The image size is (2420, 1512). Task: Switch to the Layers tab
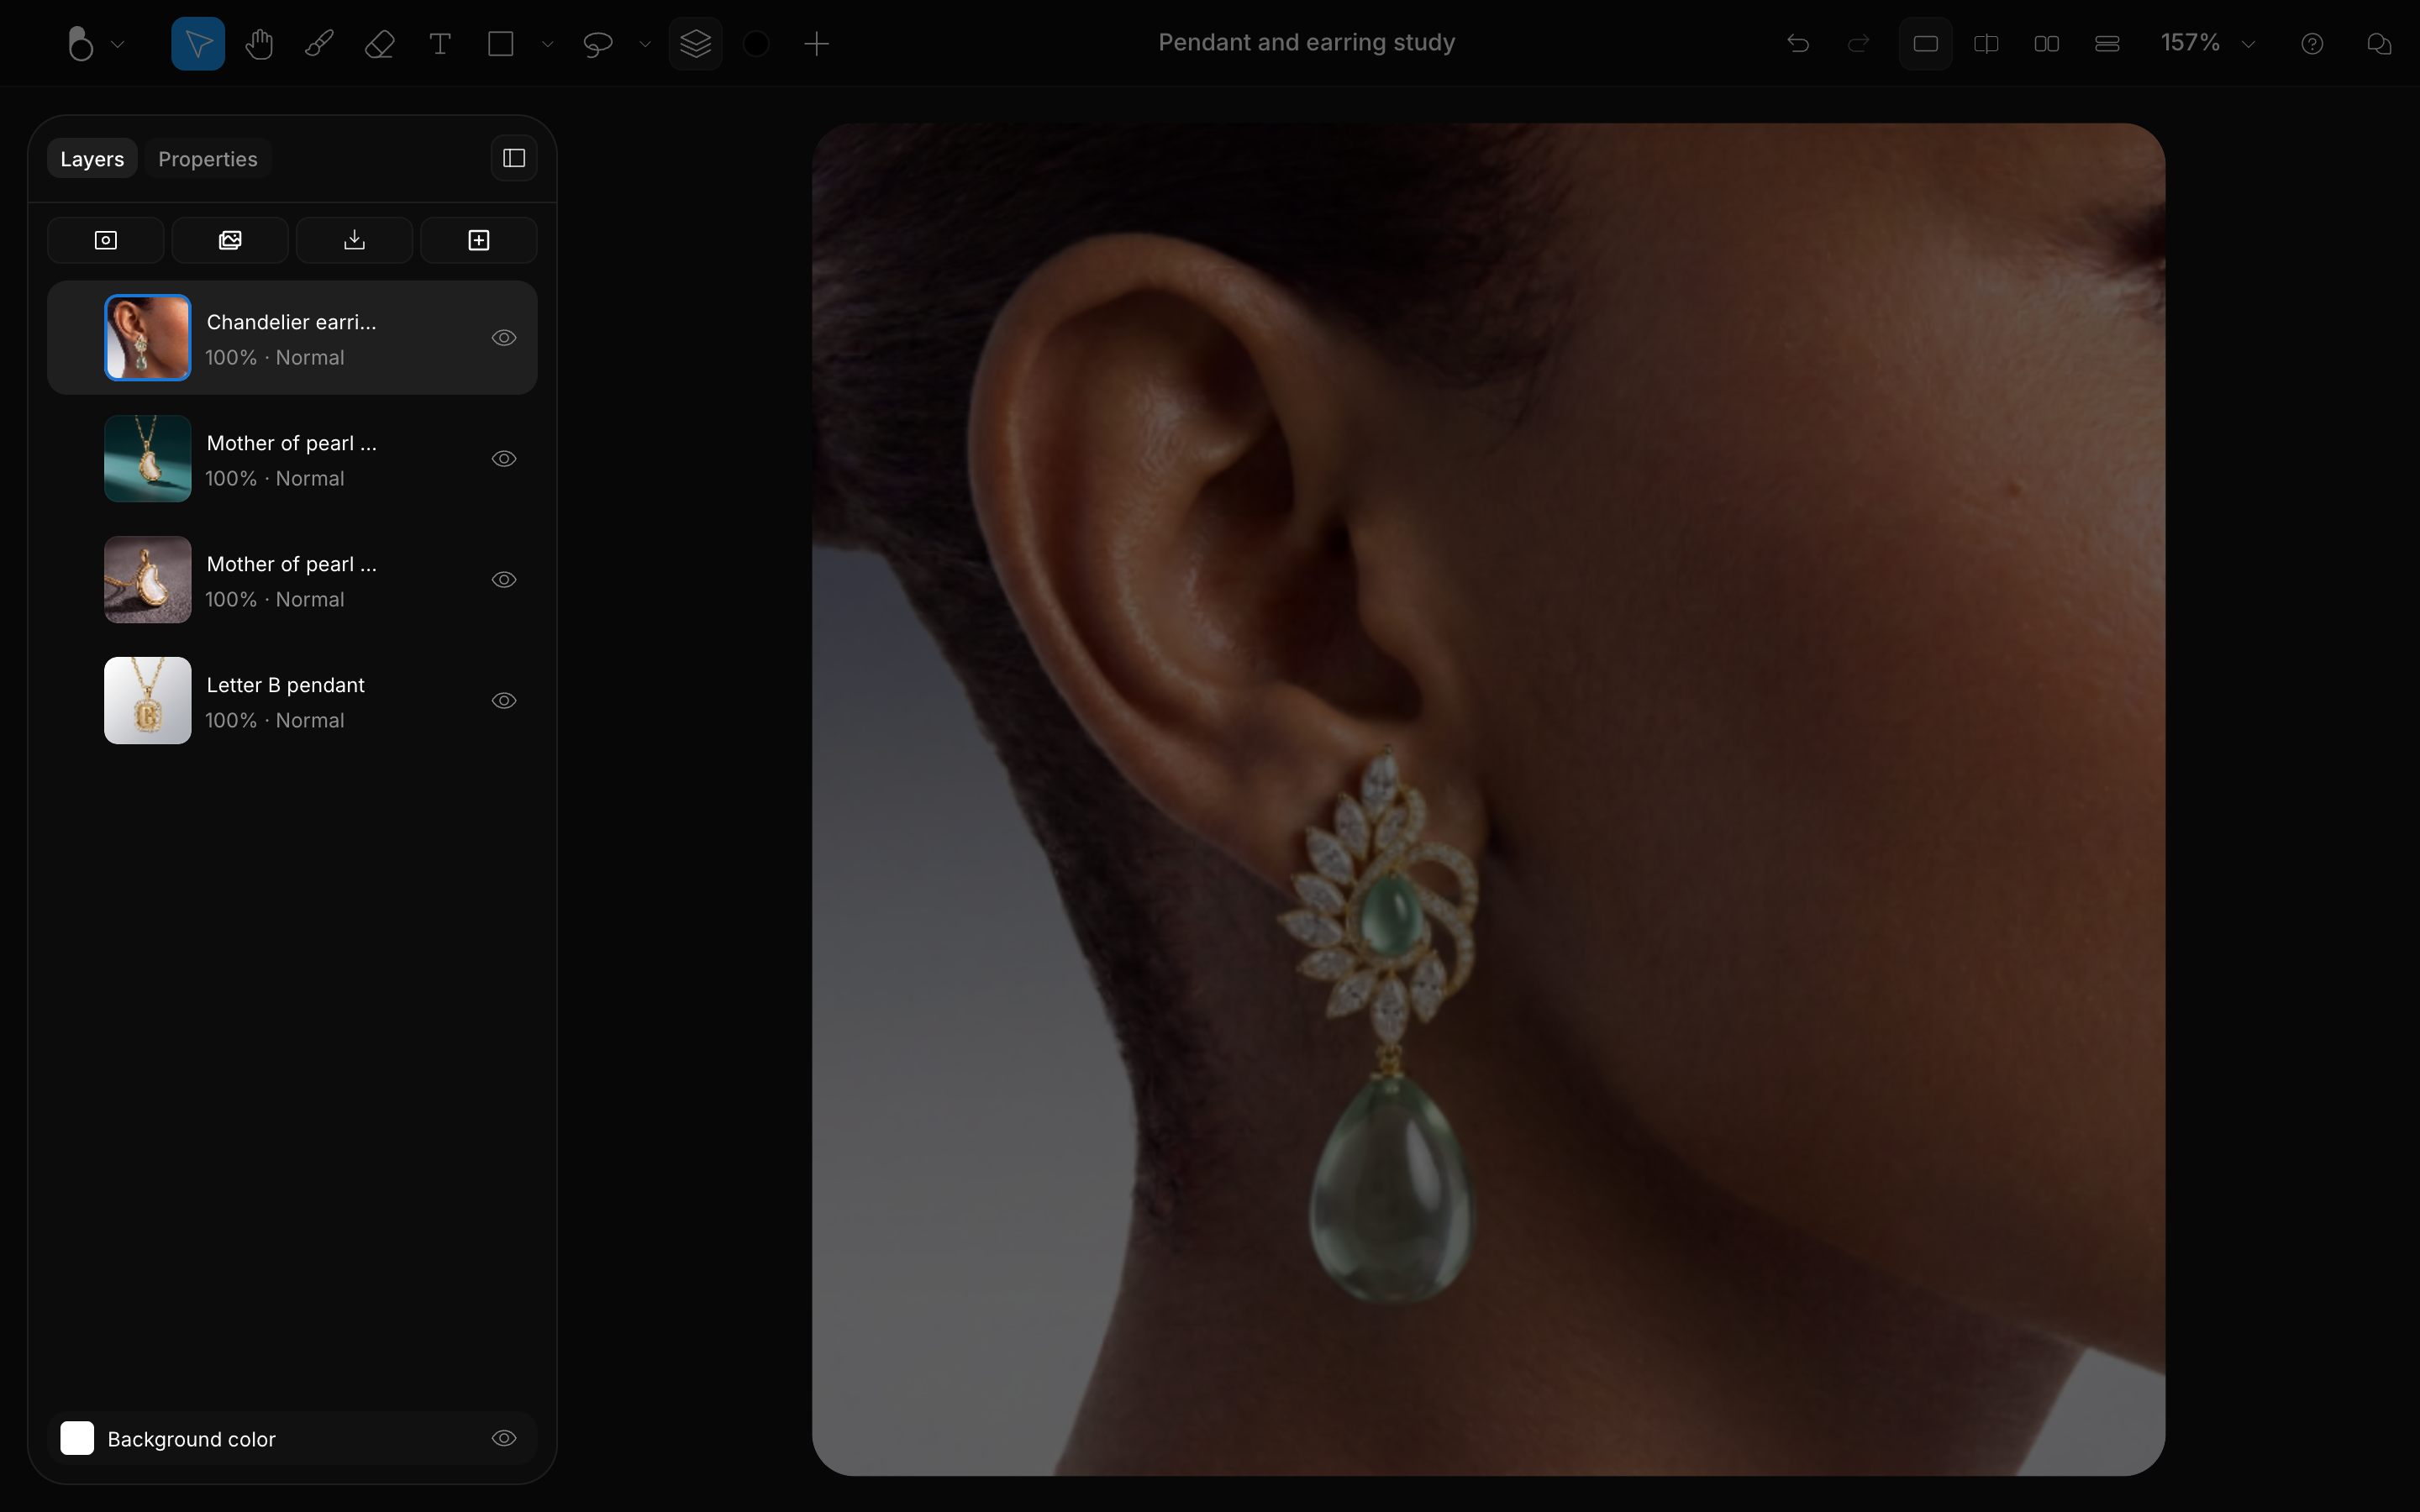pyautogui.click(x=92, y=159)
